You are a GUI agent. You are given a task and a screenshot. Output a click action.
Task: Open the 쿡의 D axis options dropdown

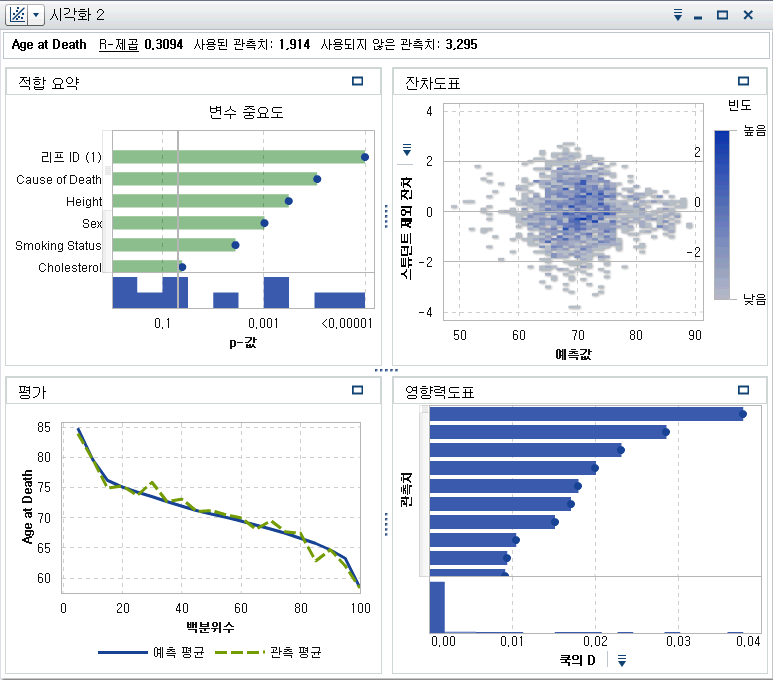pos(621,660)
